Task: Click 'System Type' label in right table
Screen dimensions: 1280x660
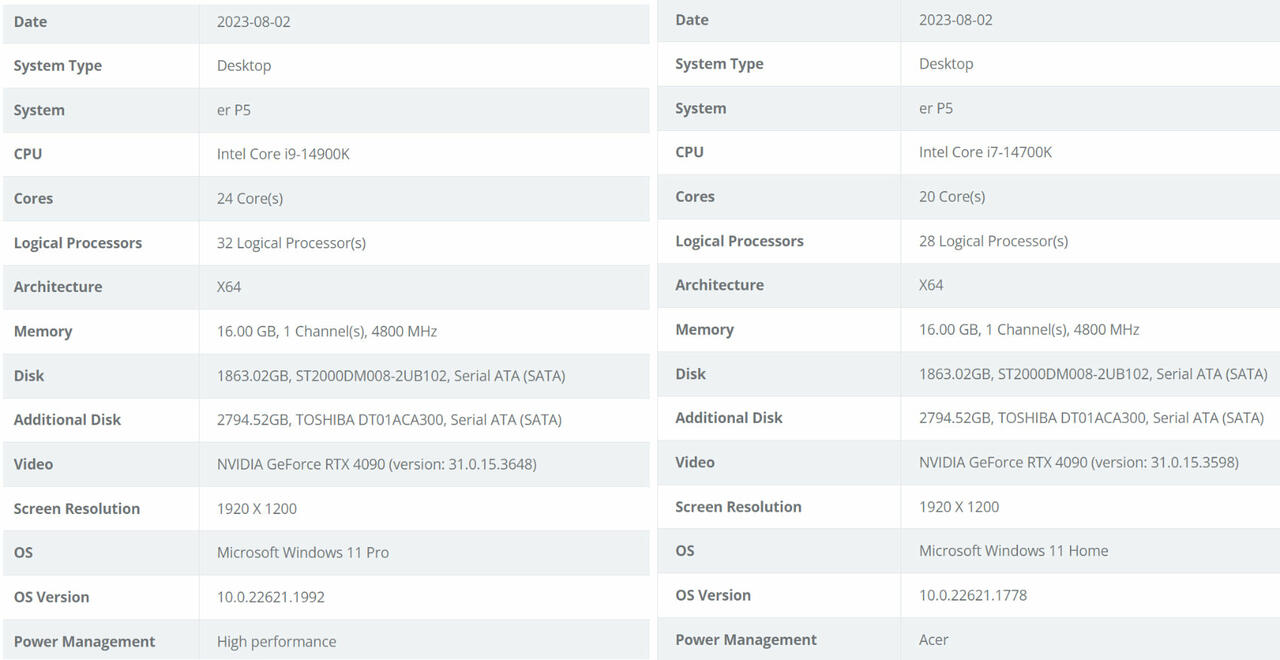Action: tap(719, 64)
